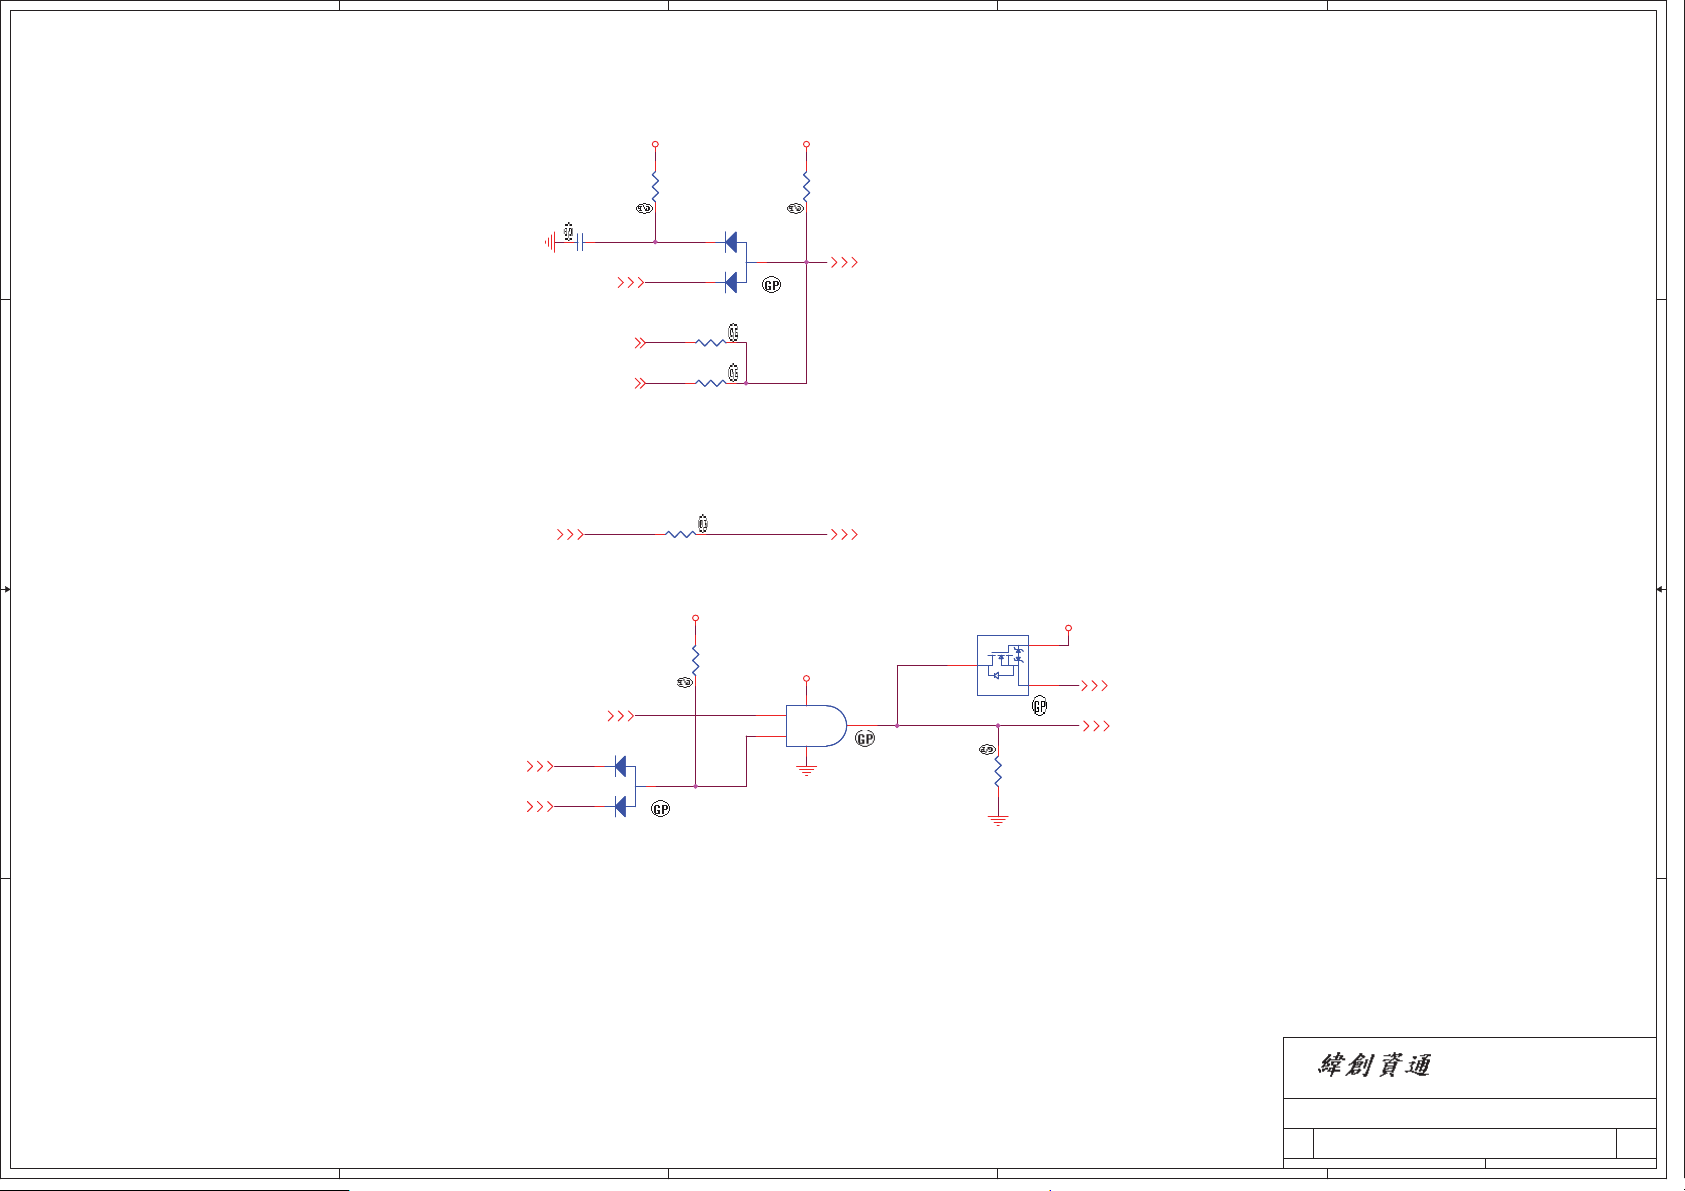Select the boxed MOSFET transistor symbol
Viewport: 1685px width, 1191px height.
click(1003, 665)
